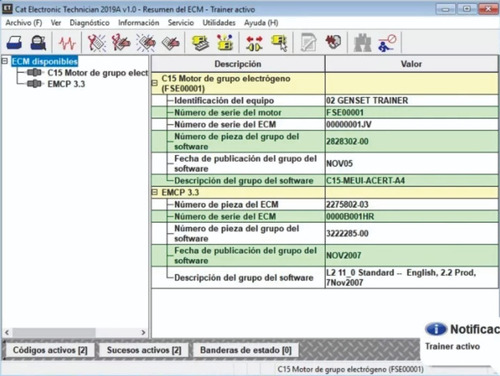Open the Status Tool waveform icon
500x376 pixels.
[x=67, y=43]
